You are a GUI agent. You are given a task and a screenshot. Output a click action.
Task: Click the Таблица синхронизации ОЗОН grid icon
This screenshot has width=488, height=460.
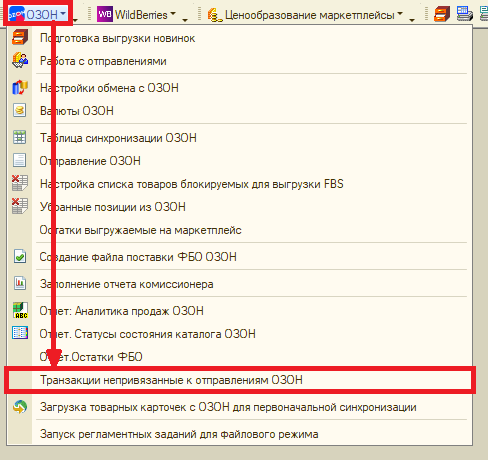tap(20, 137)
